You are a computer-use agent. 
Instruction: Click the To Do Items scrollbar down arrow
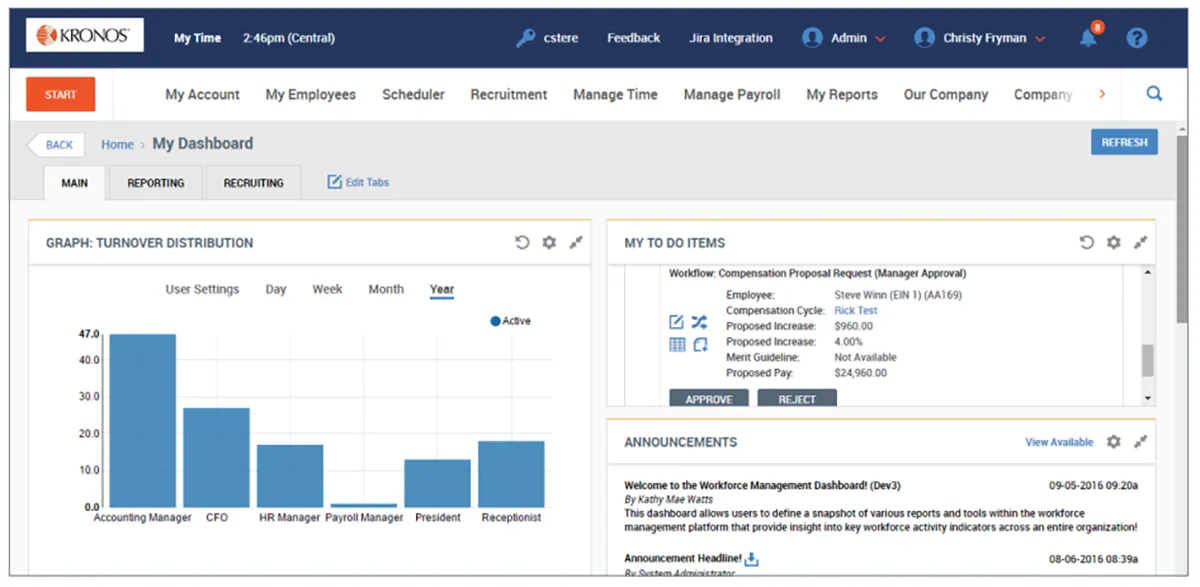[1147, 398]
